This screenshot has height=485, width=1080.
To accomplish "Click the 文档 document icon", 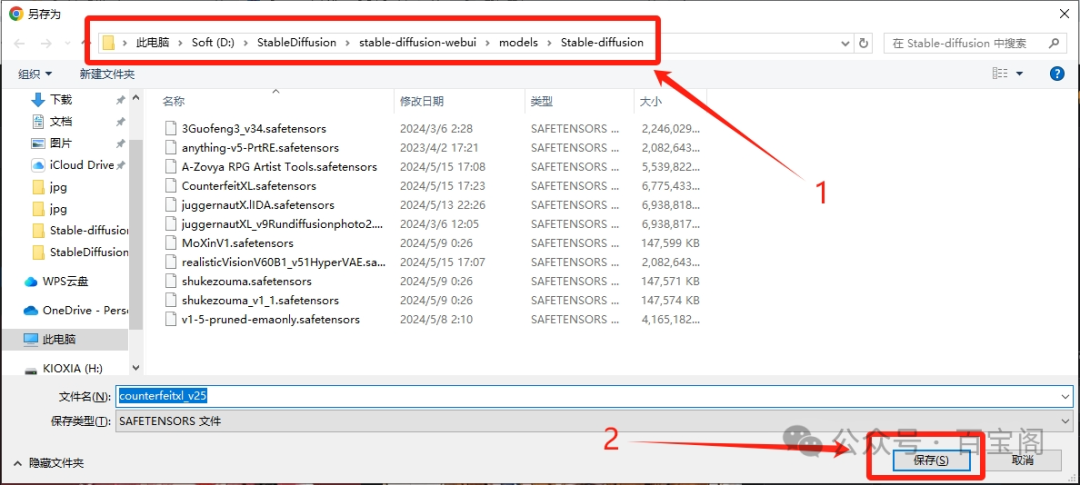I will [x=39, y=121].
